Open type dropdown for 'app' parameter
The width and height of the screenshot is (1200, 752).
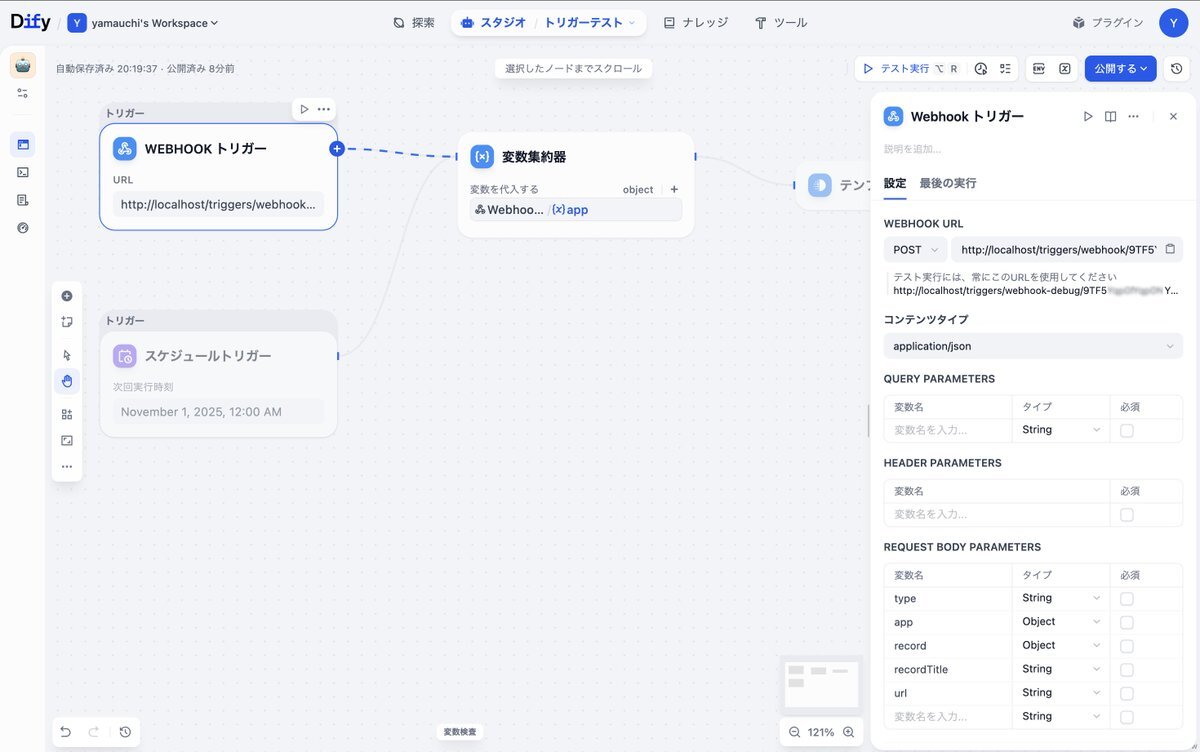coord(1061,622)
